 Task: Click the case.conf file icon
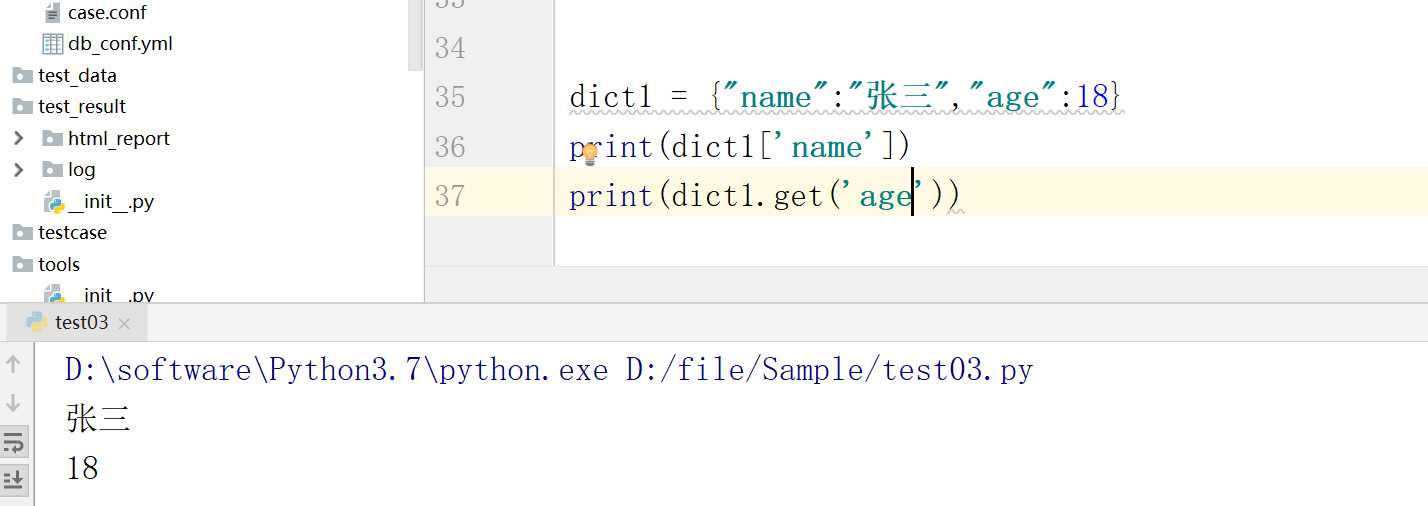pyautogui.click(x=53, y=13)
